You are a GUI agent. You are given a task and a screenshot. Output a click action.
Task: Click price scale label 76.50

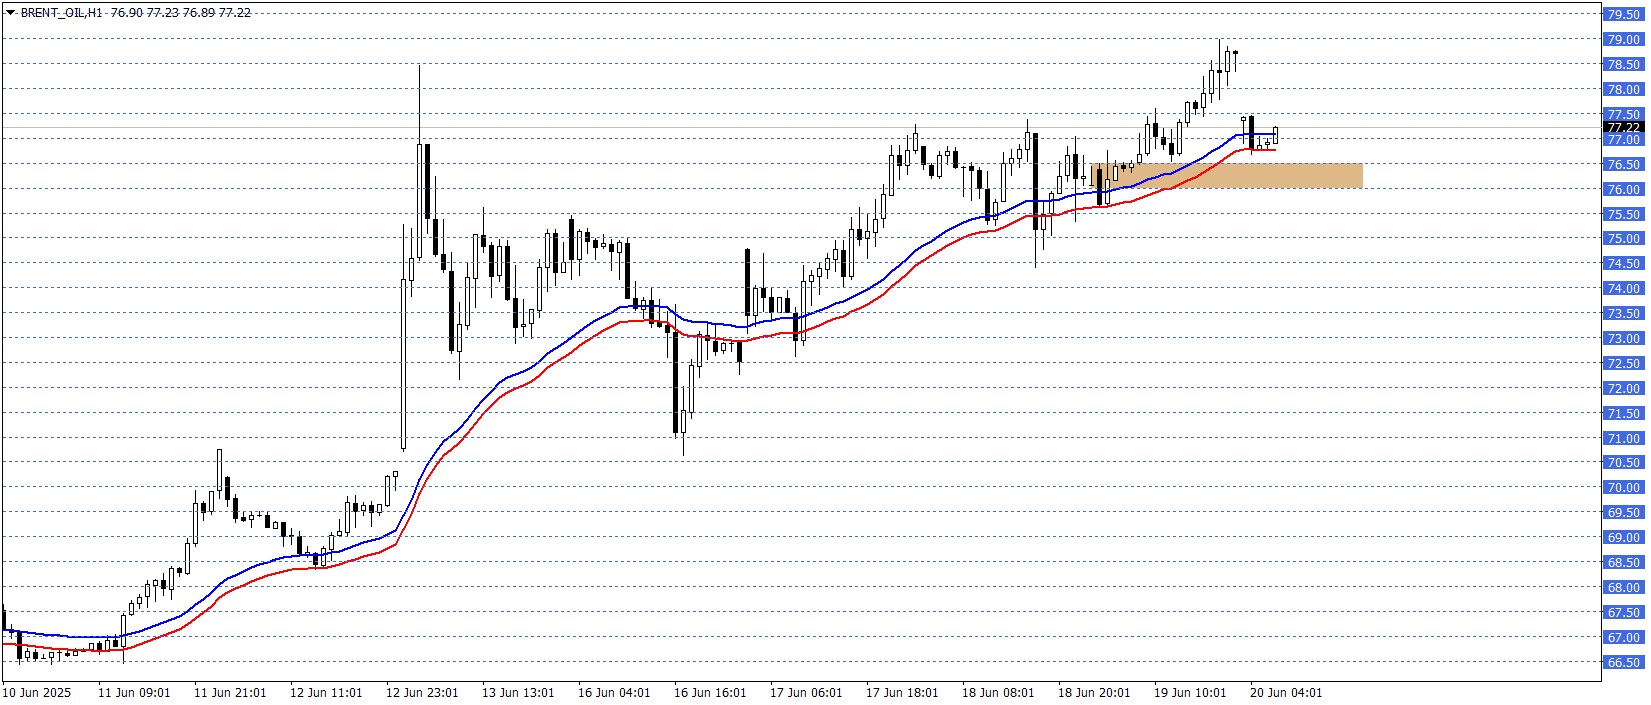[x=1623, y=165]
